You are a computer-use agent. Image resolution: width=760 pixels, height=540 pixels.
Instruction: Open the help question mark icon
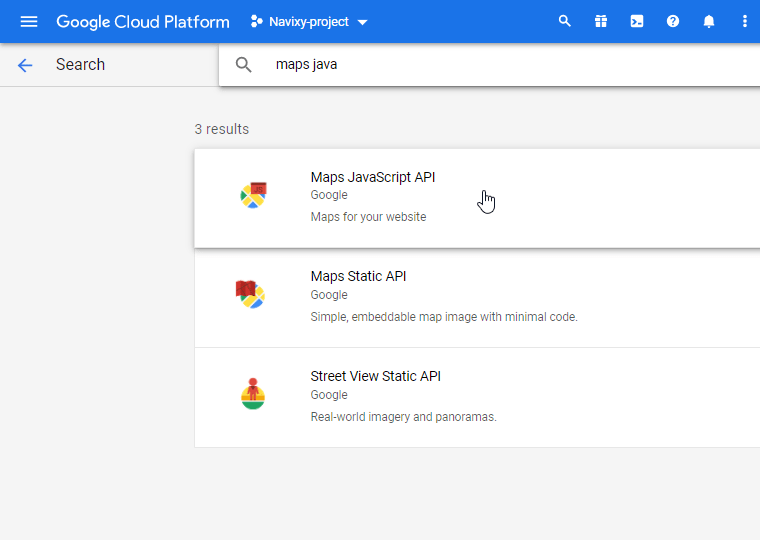tap(673, 21)
